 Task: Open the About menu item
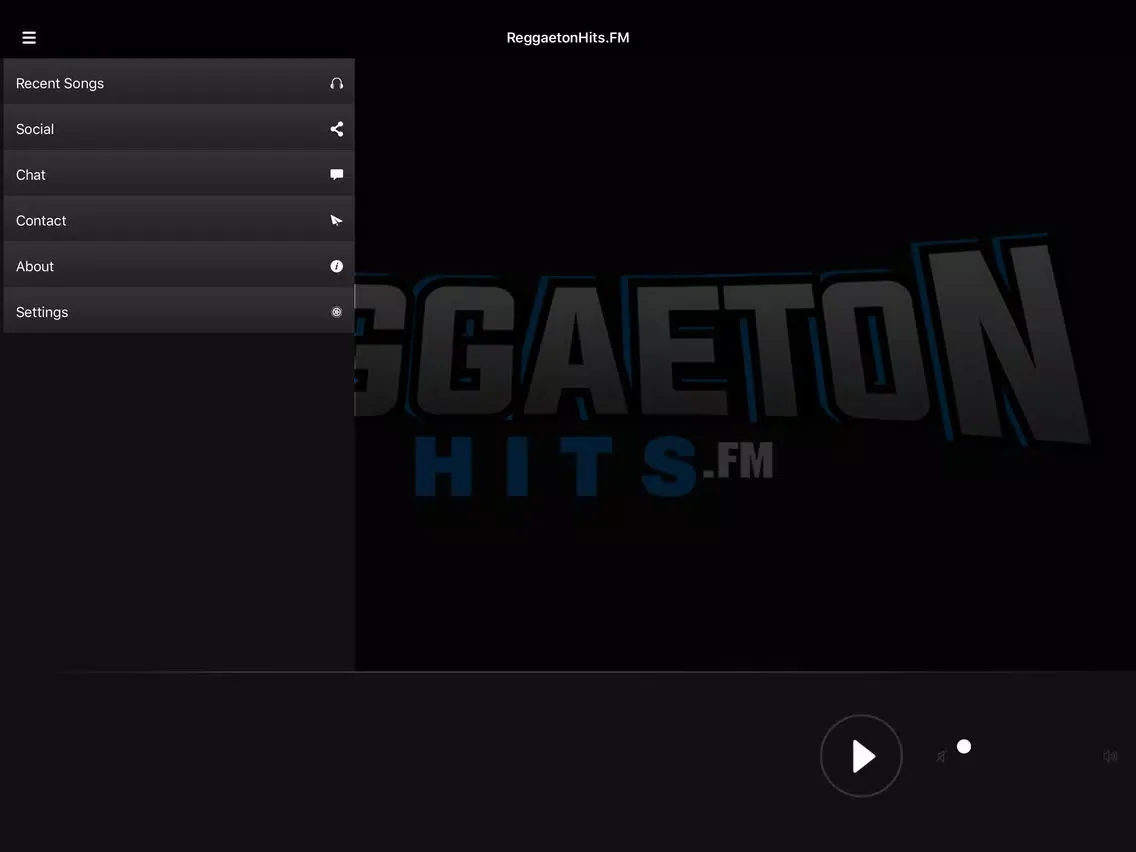point(179,266)
